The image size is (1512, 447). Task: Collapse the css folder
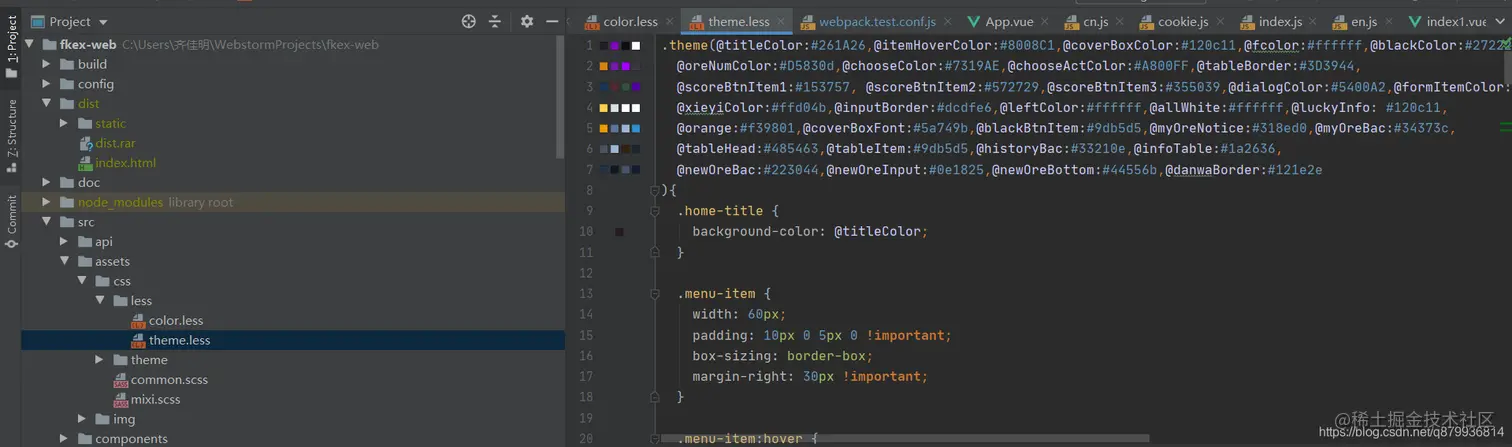[82, 281]
